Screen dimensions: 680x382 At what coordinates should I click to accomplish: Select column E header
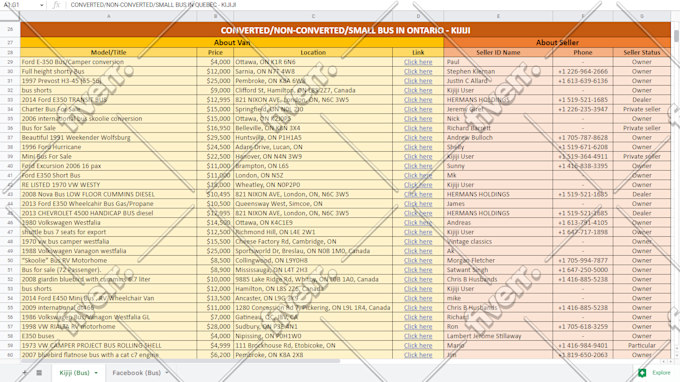498,16
